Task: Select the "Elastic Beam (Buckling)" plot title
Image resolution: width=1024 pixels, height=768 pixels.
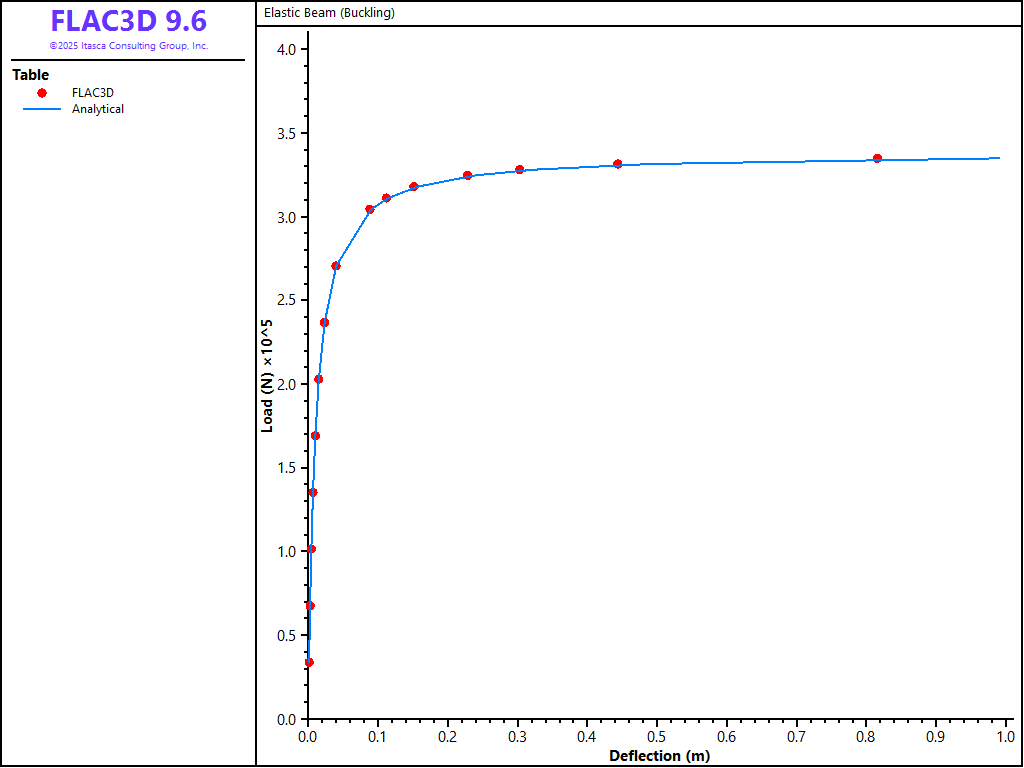Action: [329, 13]
